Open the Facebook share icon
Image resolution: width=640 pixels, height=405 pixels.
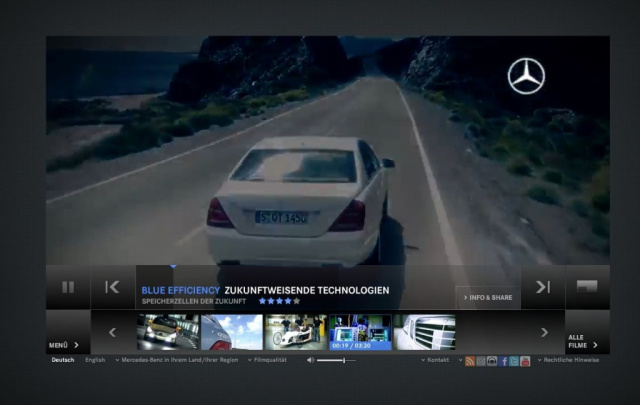503,360
